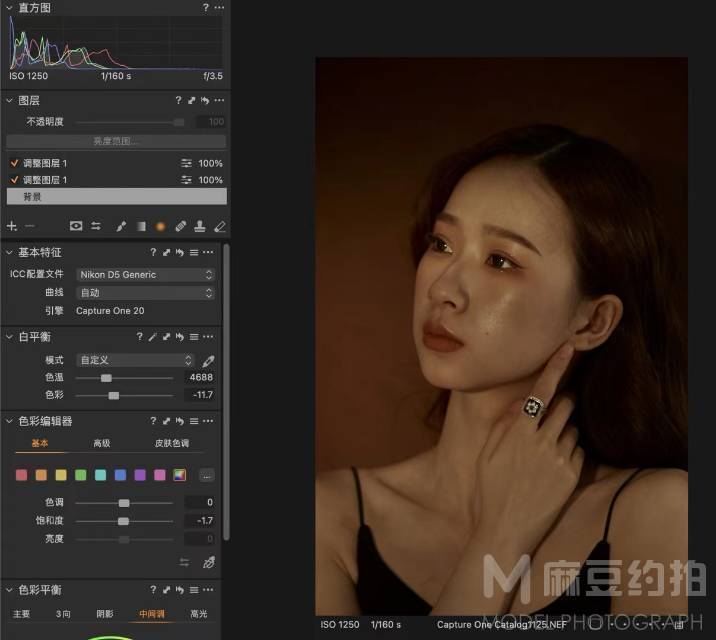Open the 白平衡 panel more options menu

click(x=208, y=337)
